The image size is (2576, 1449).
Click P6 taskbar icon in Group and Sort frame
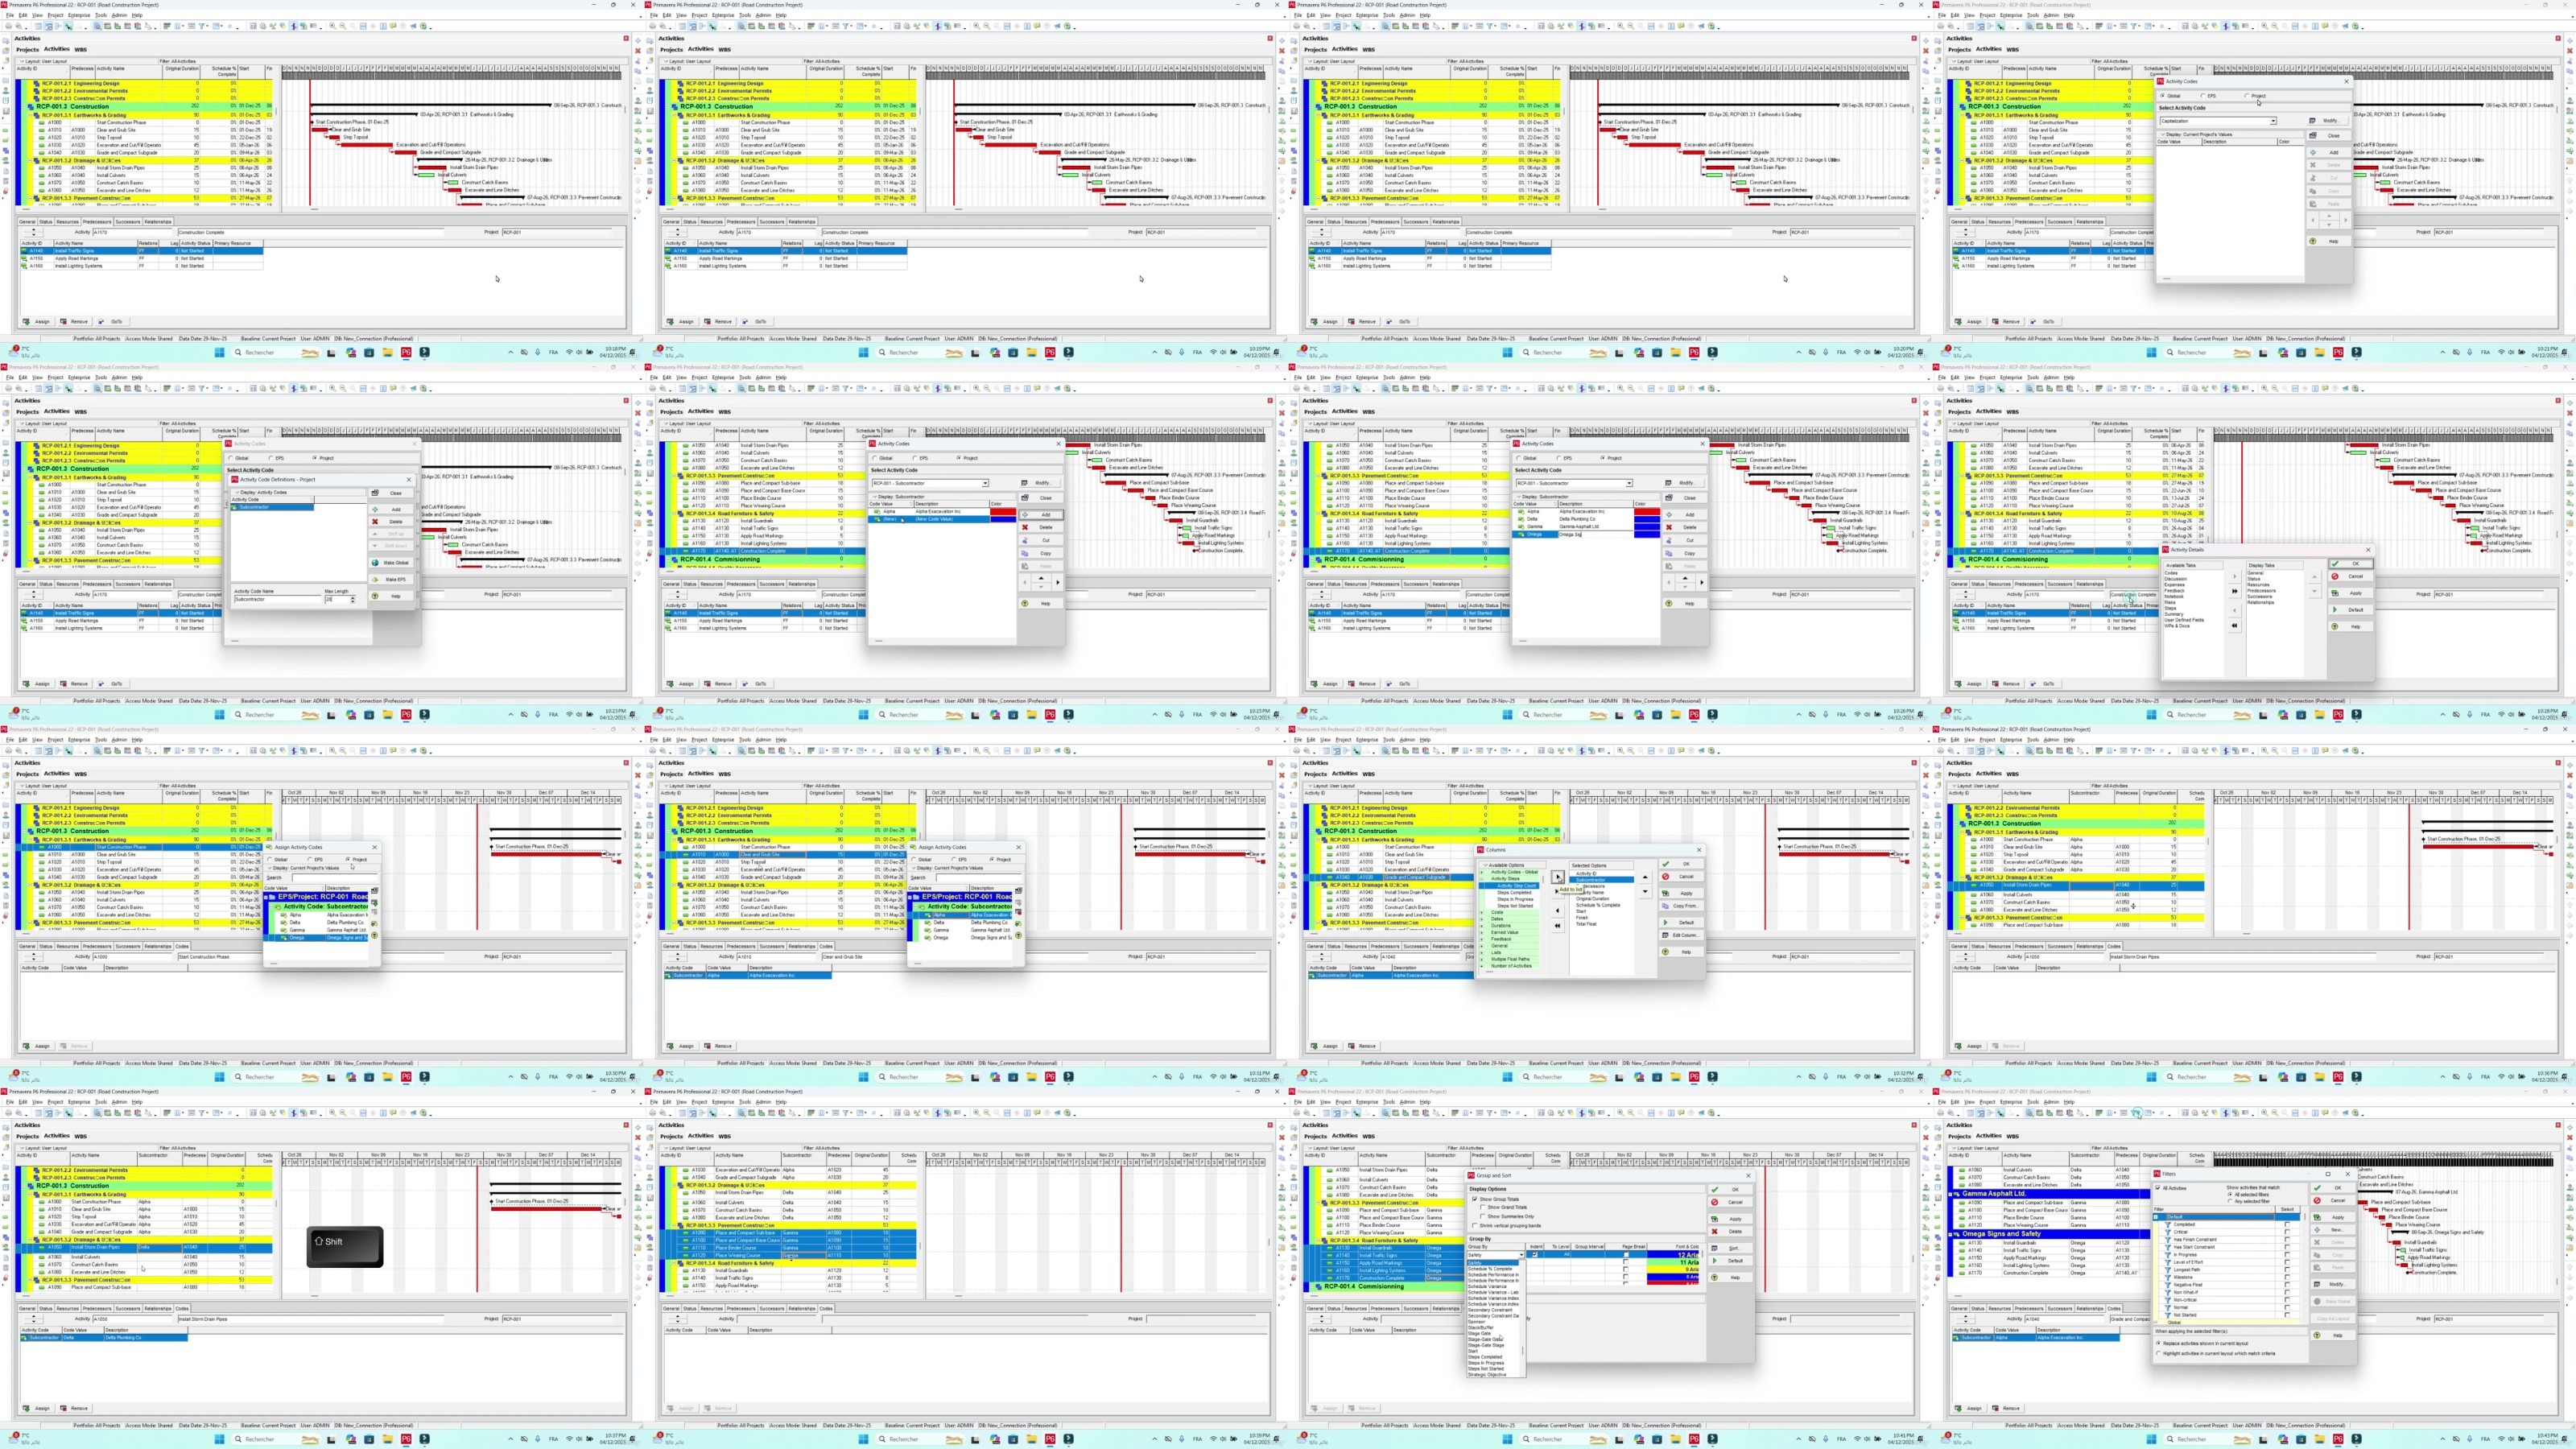(x=1695, y=1439)
